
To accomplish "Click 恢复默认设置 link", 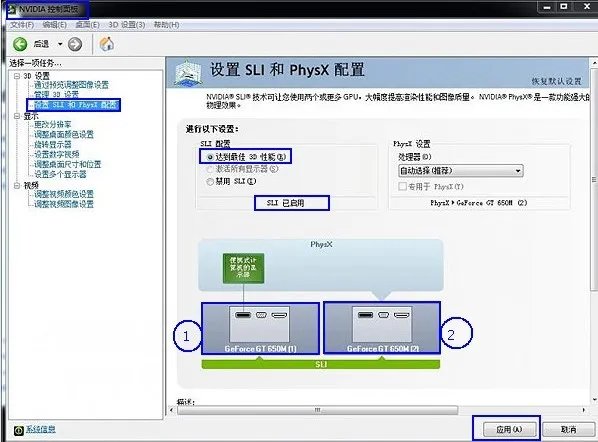I will [x=556, y=81].
